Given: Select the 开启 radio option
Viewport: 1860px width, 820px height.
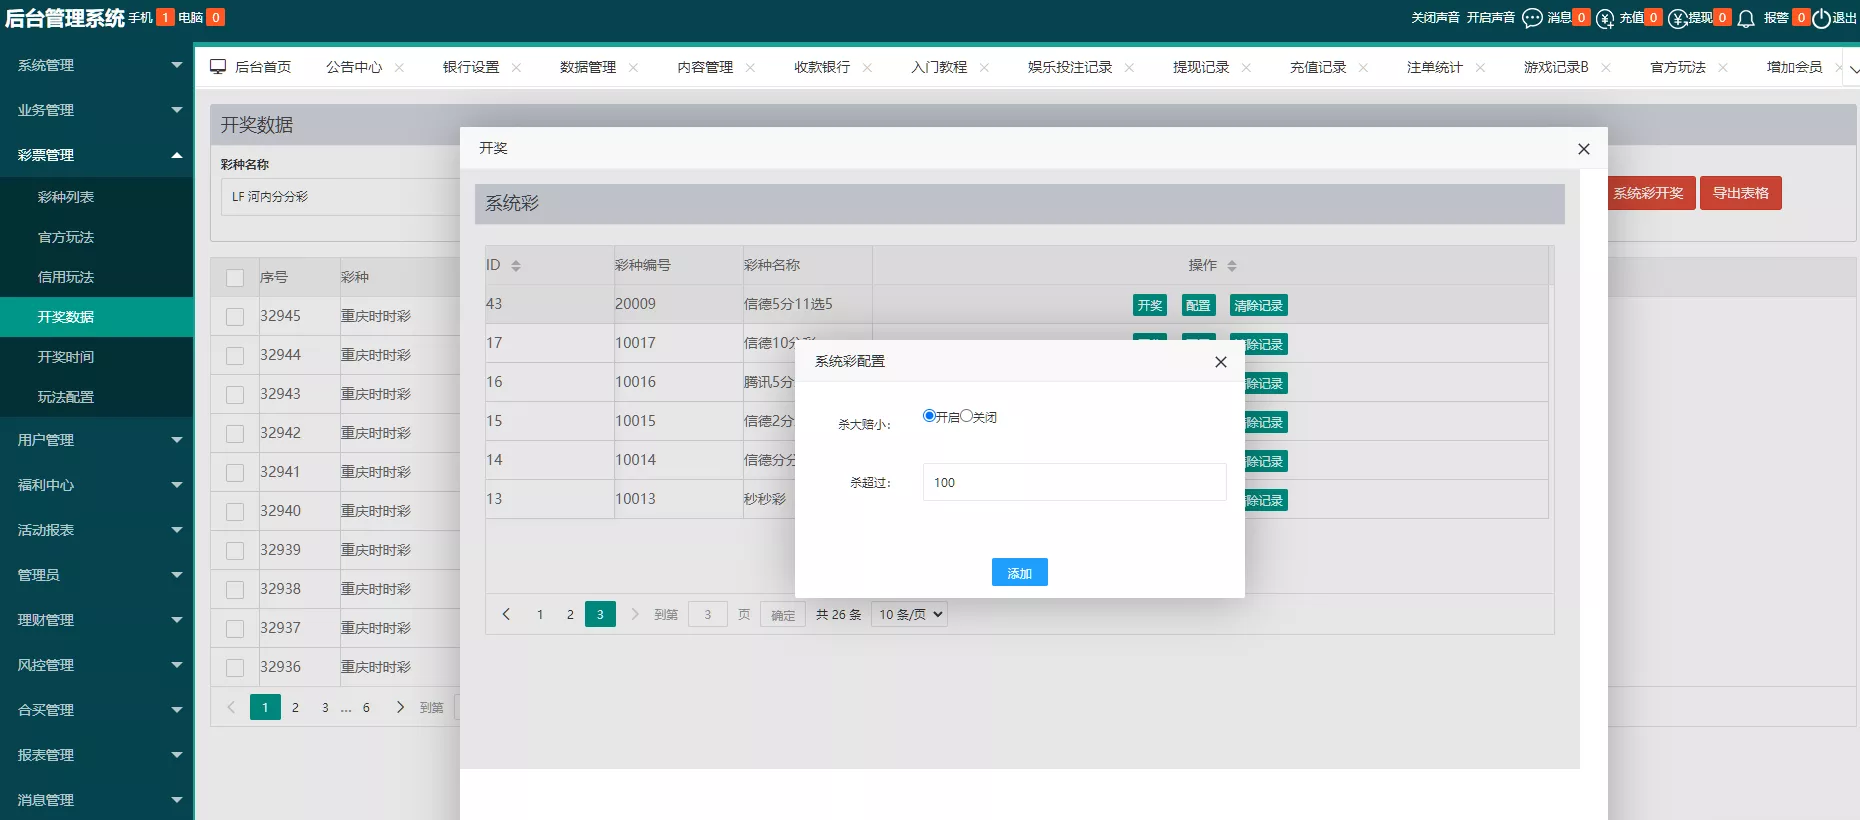Looking at the screenshot, I should [x=929, y=416].
